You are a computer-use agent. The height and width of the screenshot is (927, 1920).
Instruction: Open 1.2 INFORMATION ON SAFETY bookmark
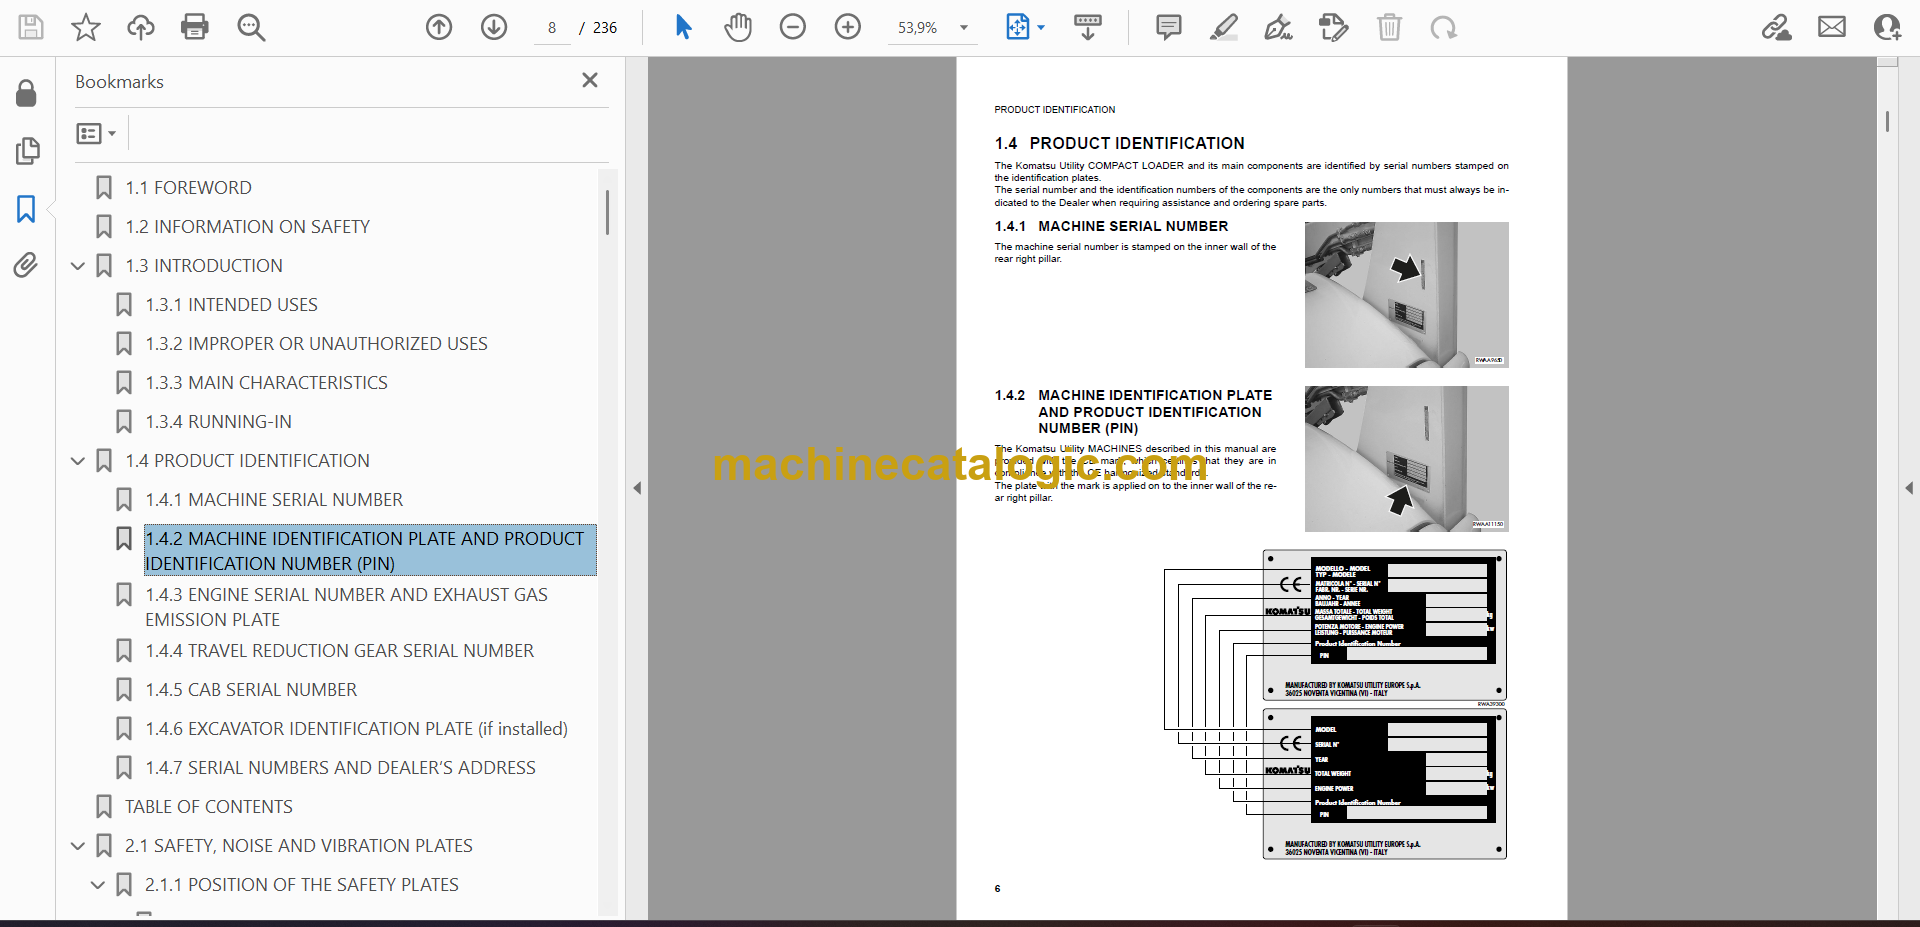coord(247,227)
